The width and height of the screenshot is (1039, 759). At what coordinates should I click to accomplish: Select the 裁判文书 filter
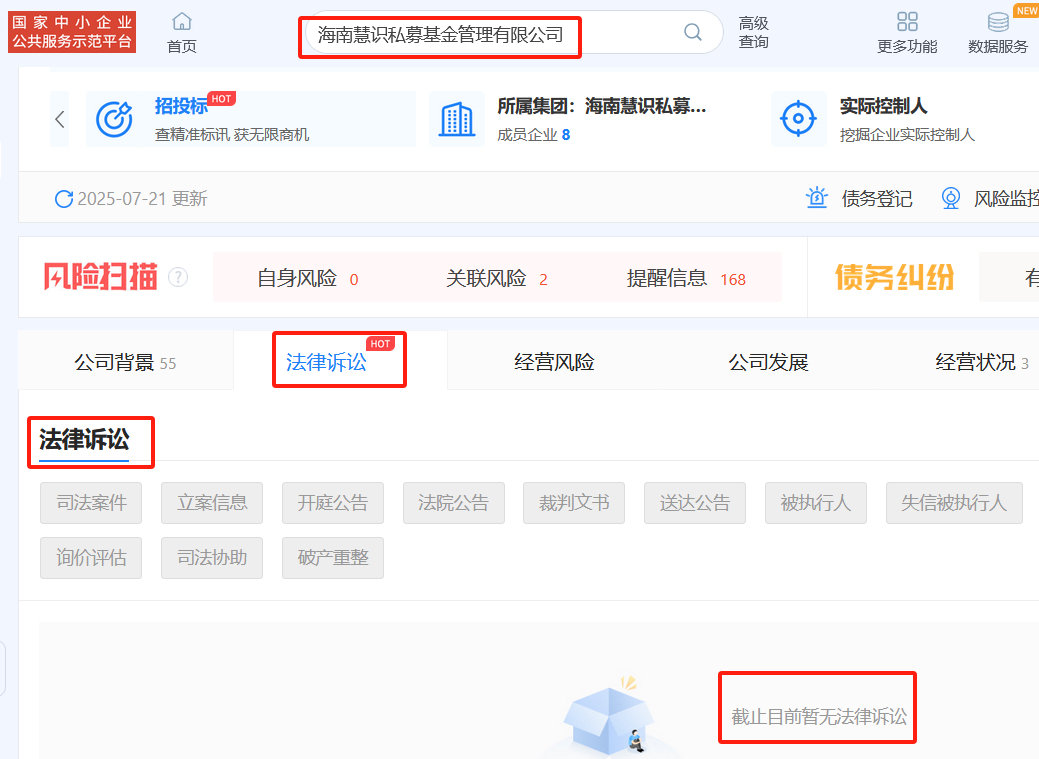point(574,503)
